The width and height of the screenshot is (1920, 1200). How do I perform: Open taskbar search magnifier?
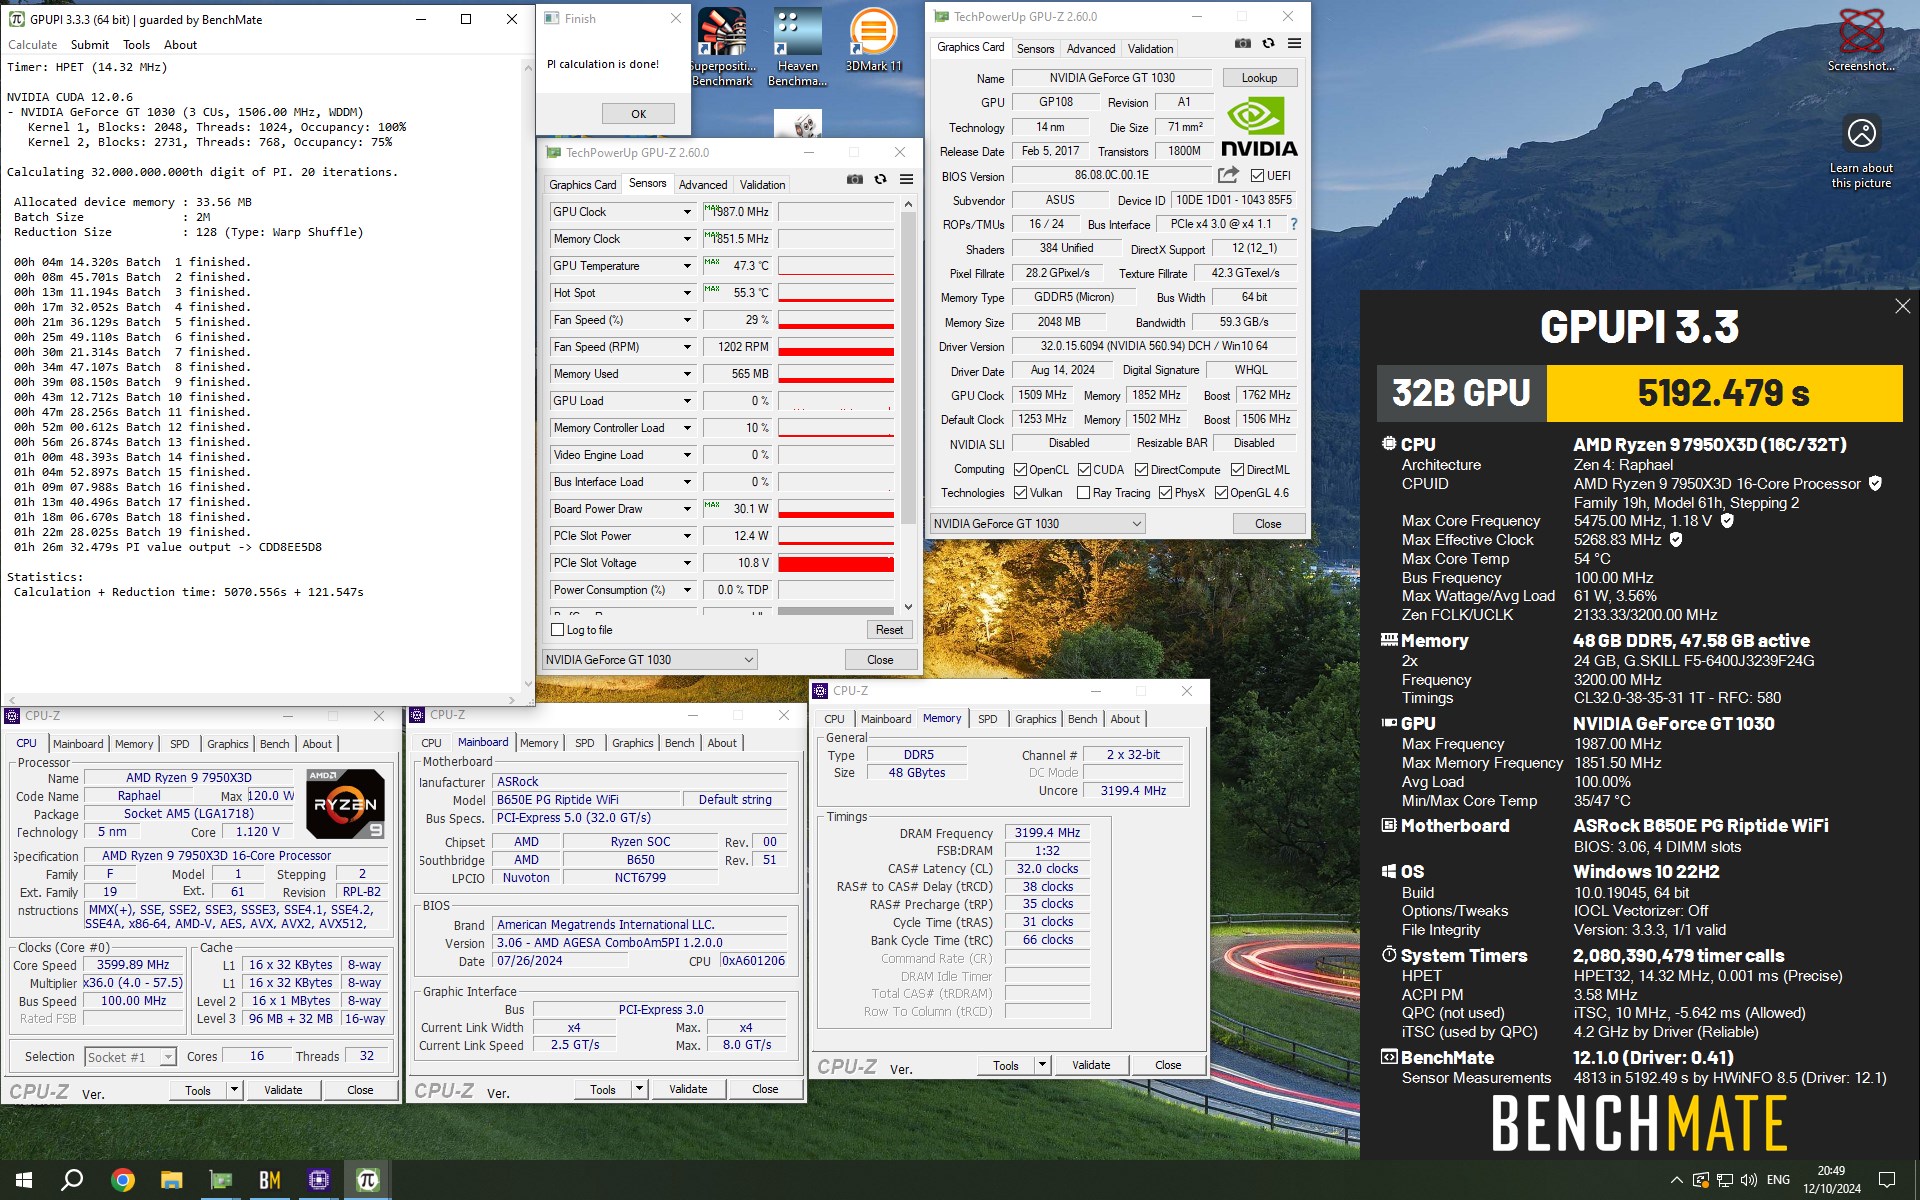pos(72,1180)
